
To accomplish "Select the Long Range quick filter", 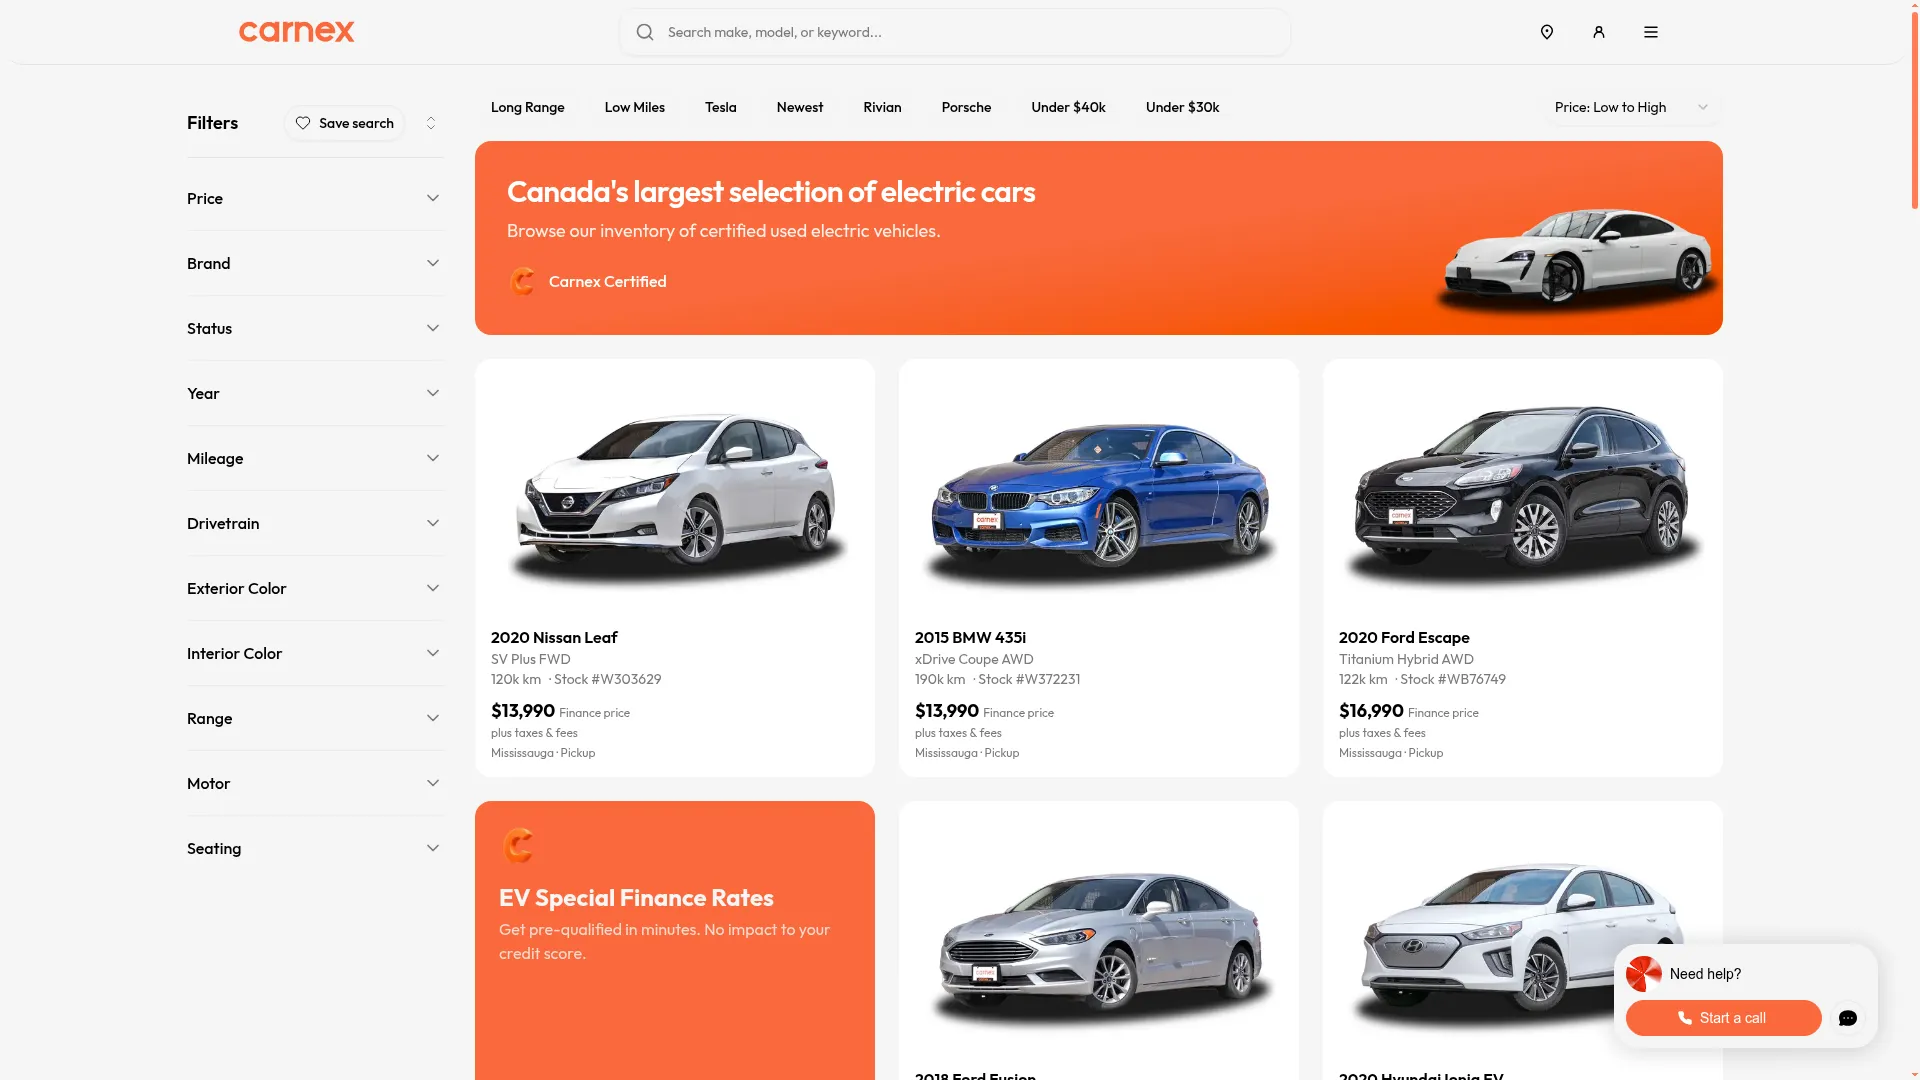I will tap(527, 107).
